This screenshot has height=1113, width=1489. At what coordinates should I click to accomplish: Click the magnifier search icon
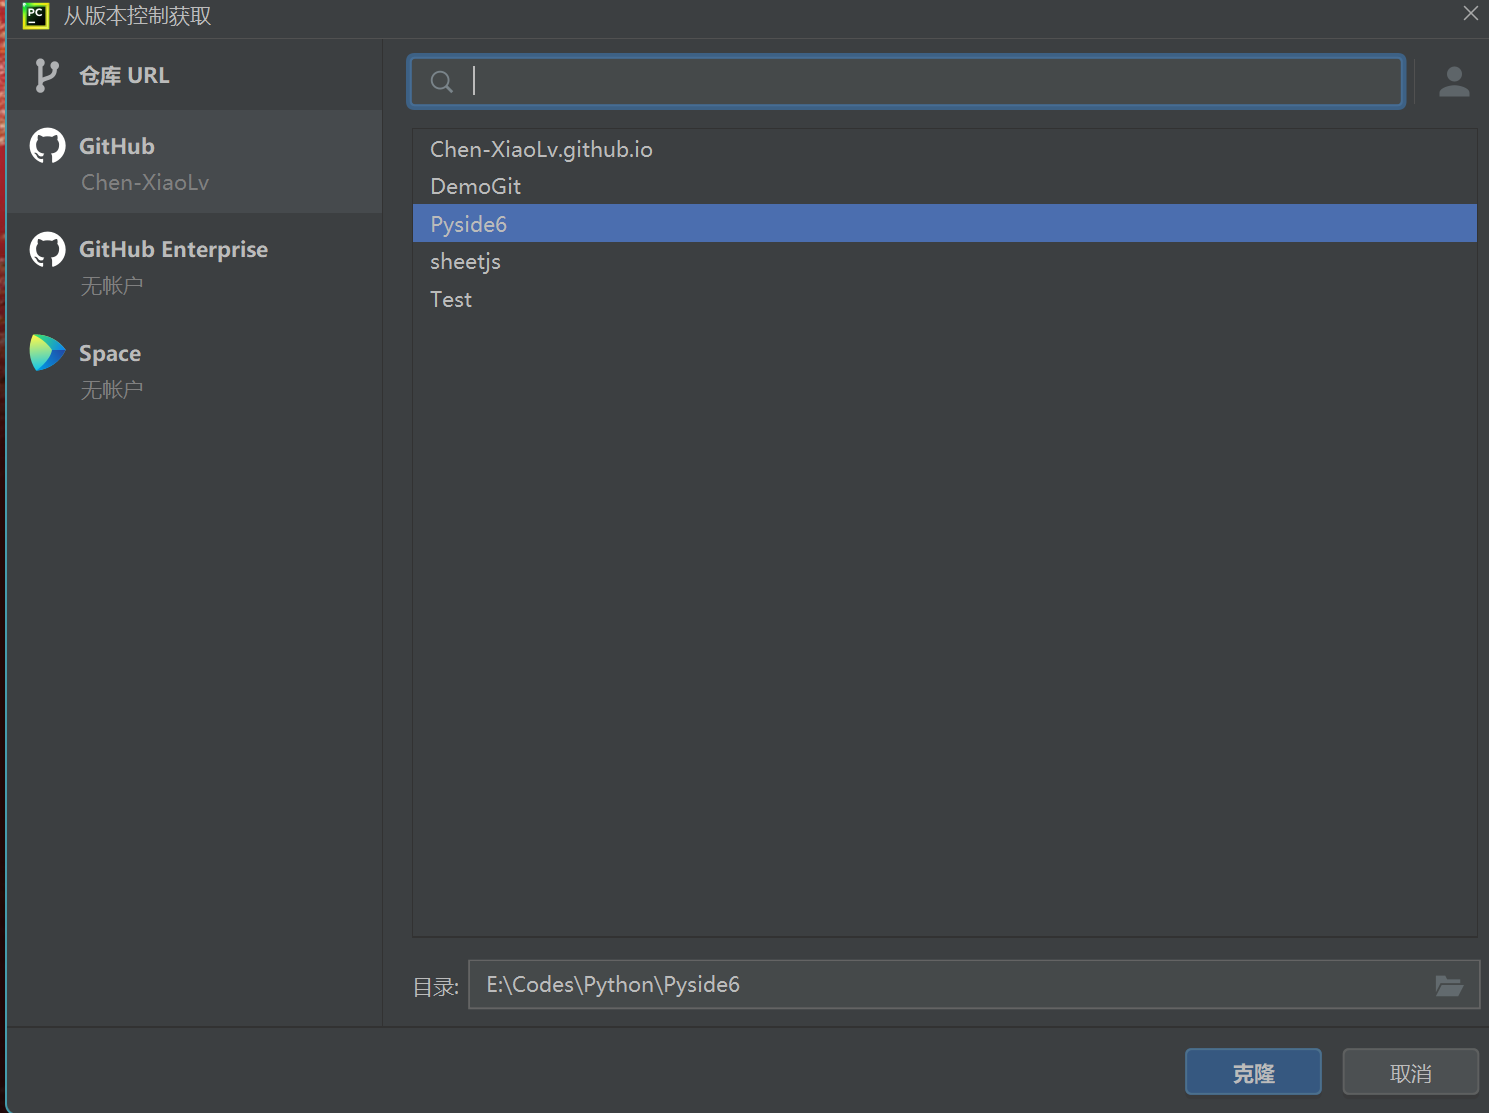pos(441,82)
